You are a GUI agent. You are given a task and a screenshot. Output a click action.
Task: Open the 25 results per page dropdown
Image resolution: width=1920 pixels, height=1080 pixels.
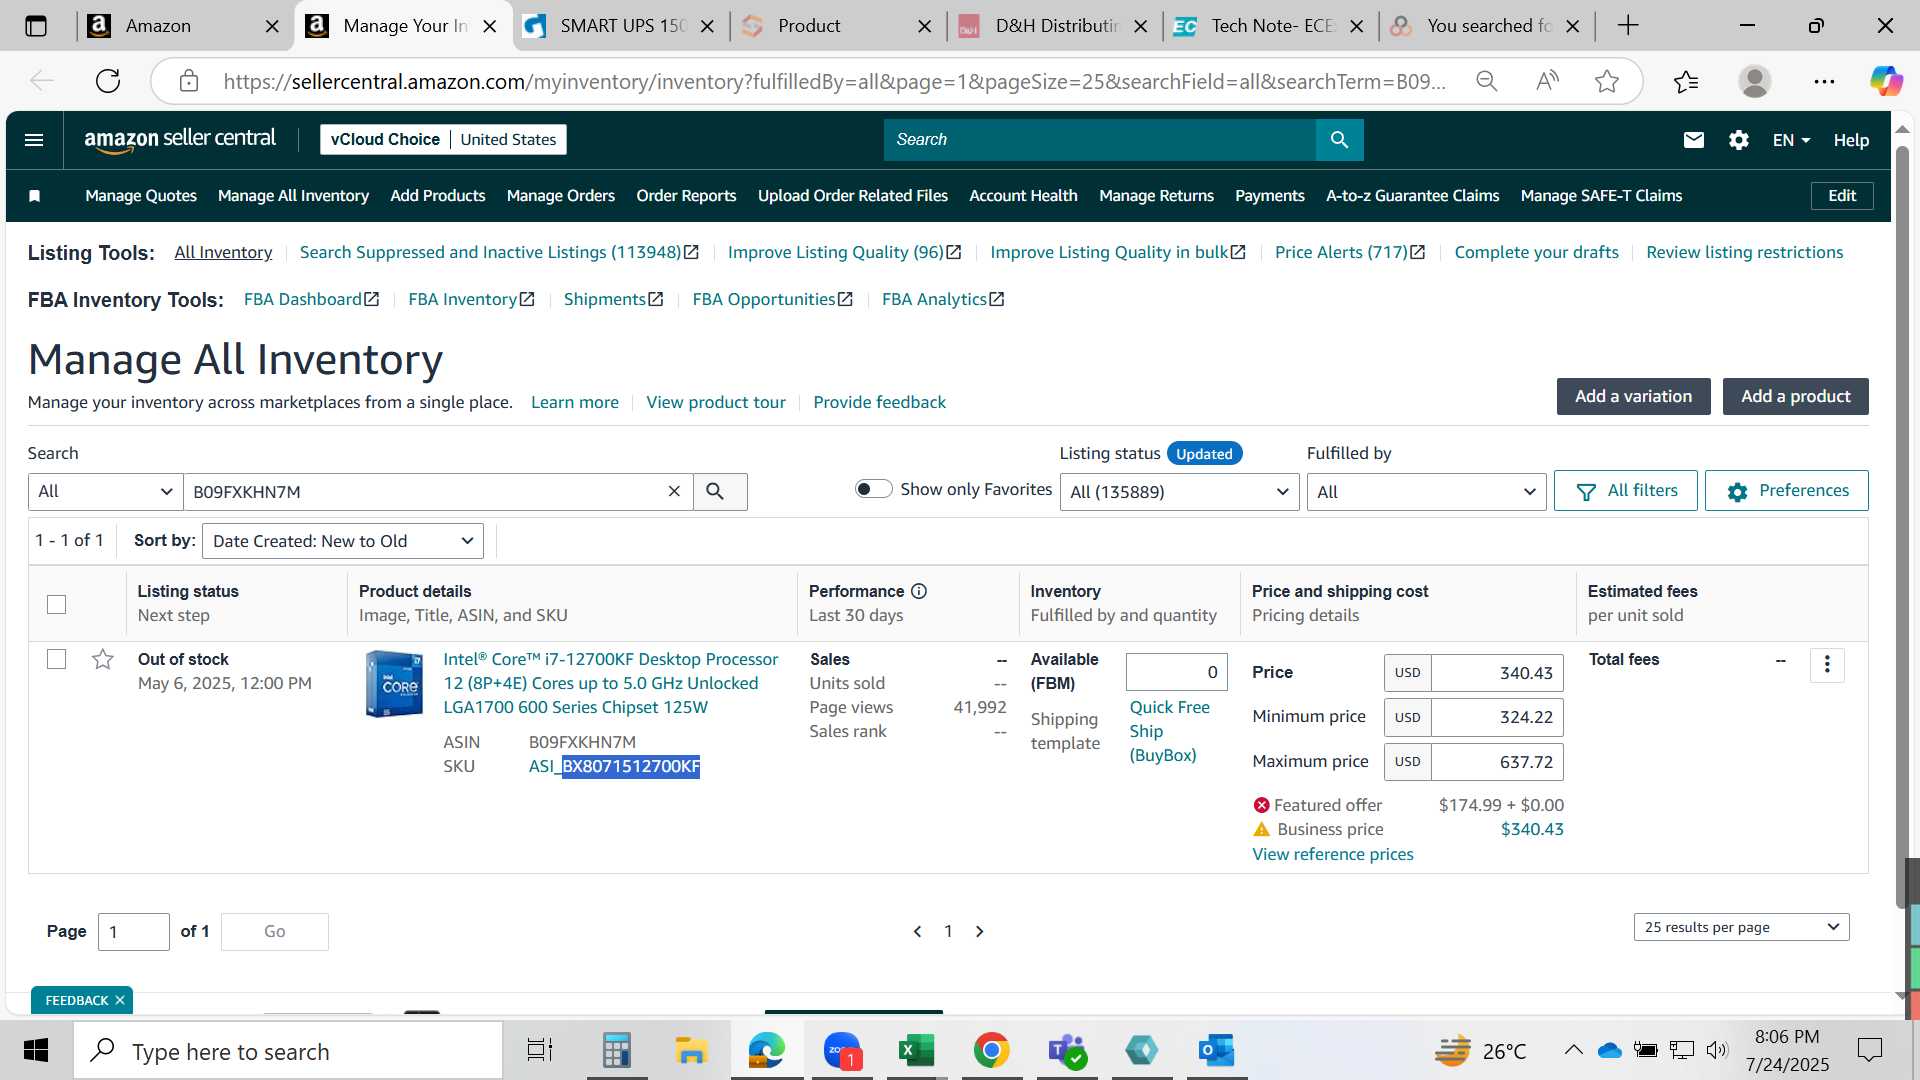(x=1741, y=927)
